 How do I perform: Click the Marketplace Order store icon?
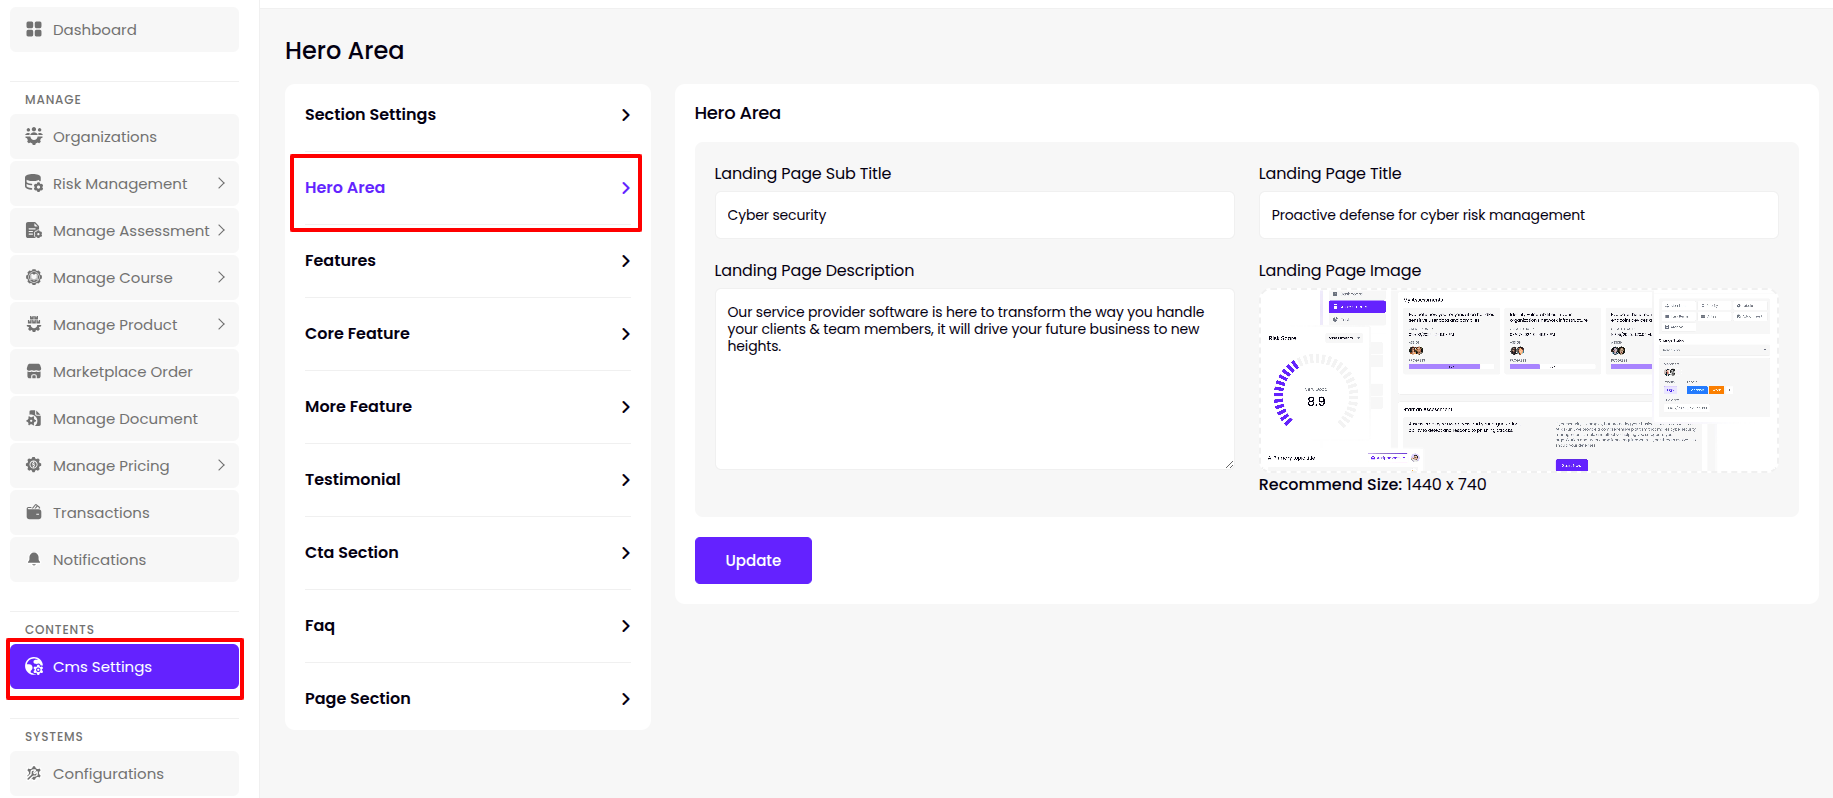tap(34, 372)
